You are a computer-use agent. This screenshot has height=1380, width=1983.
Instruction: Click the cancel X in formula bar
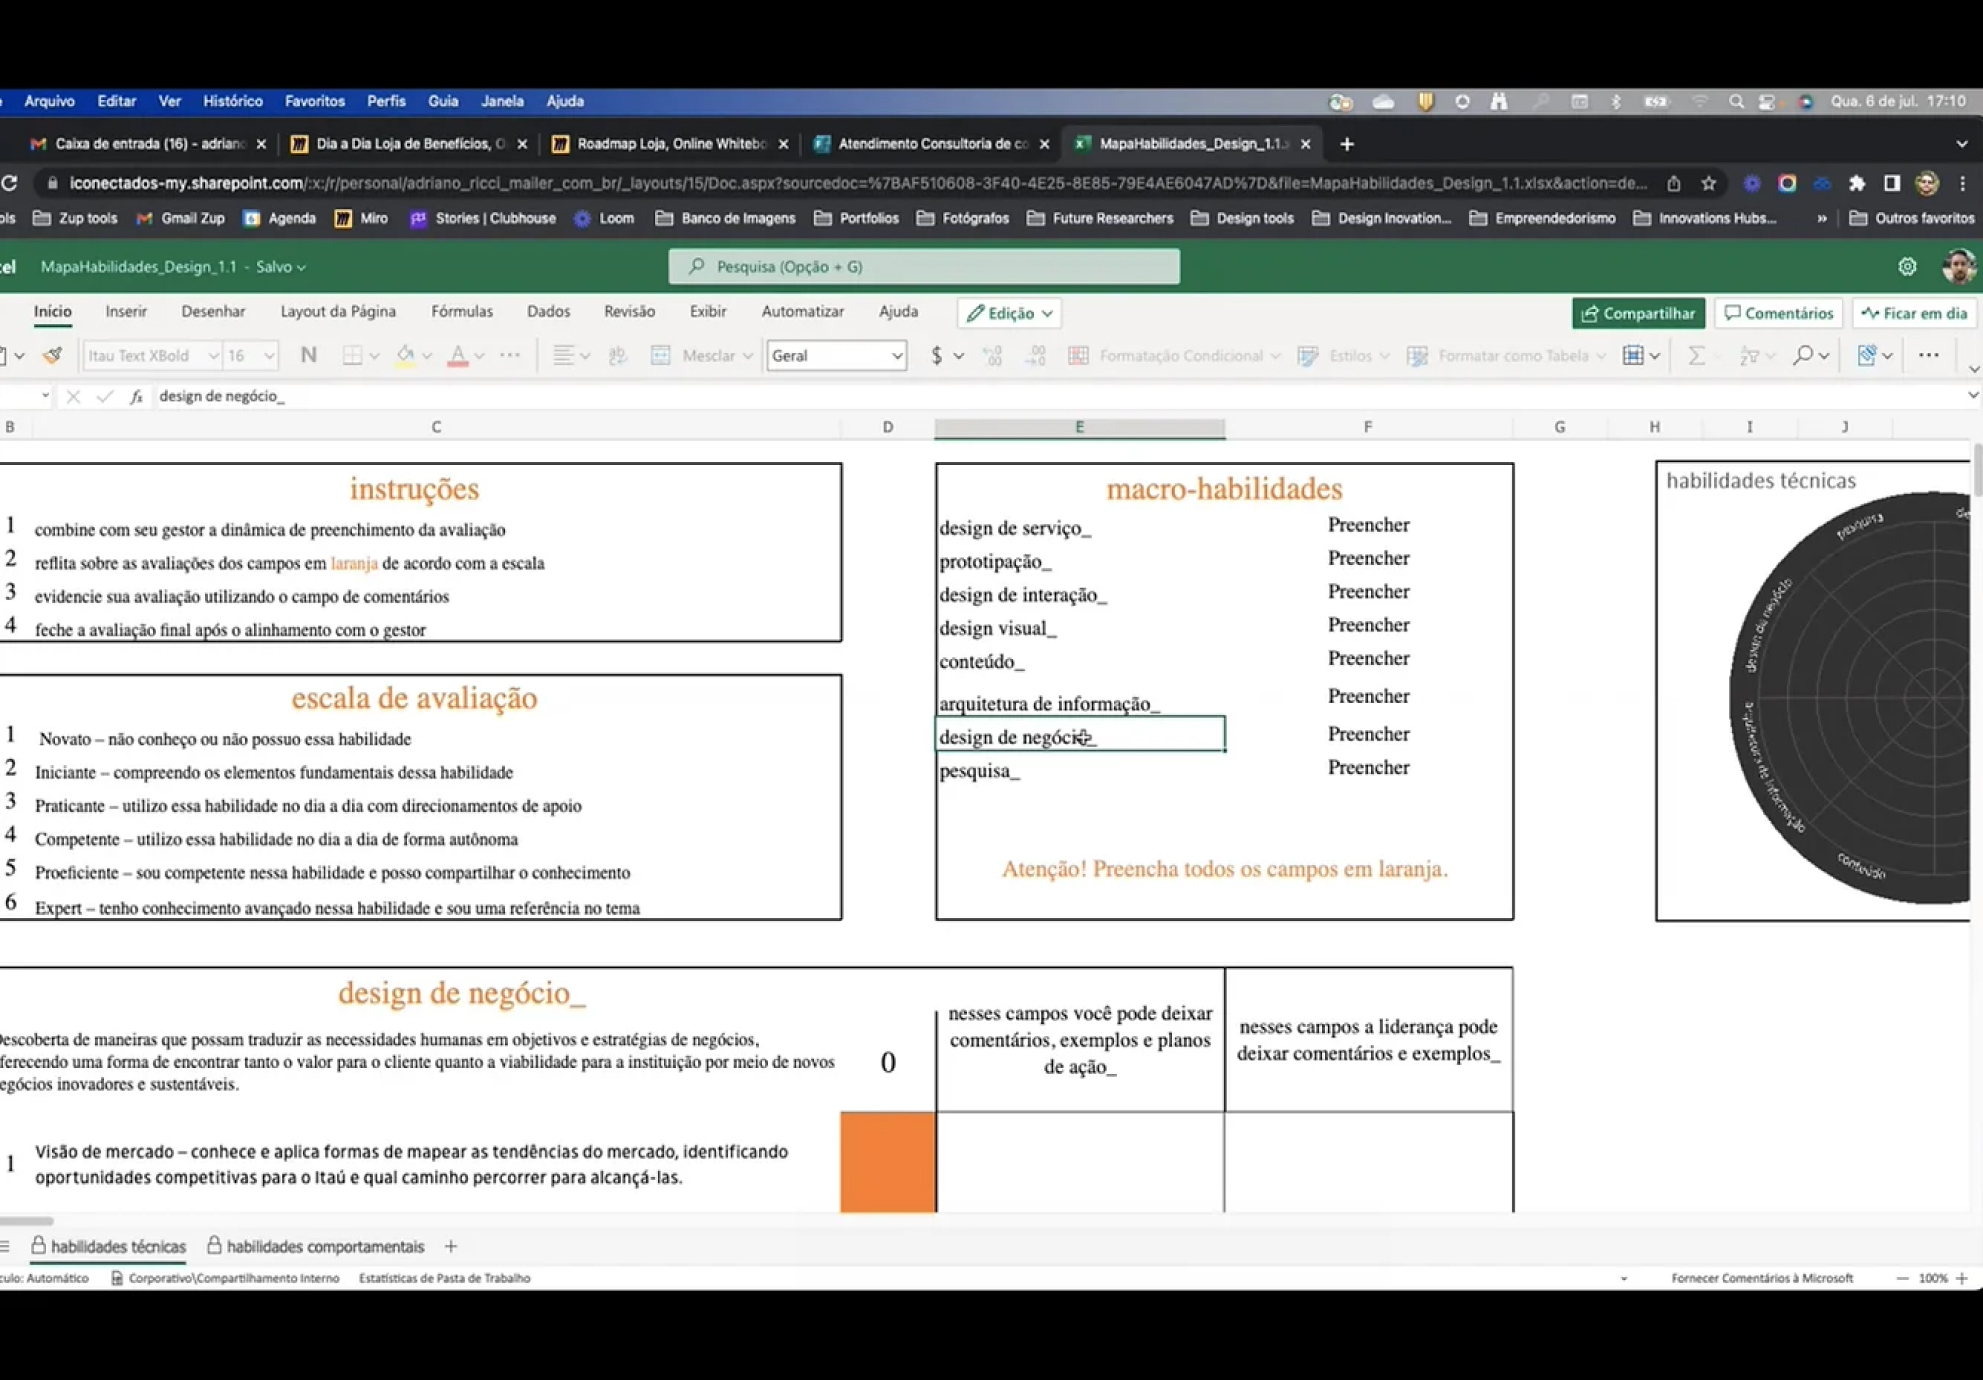coord(73,396)
